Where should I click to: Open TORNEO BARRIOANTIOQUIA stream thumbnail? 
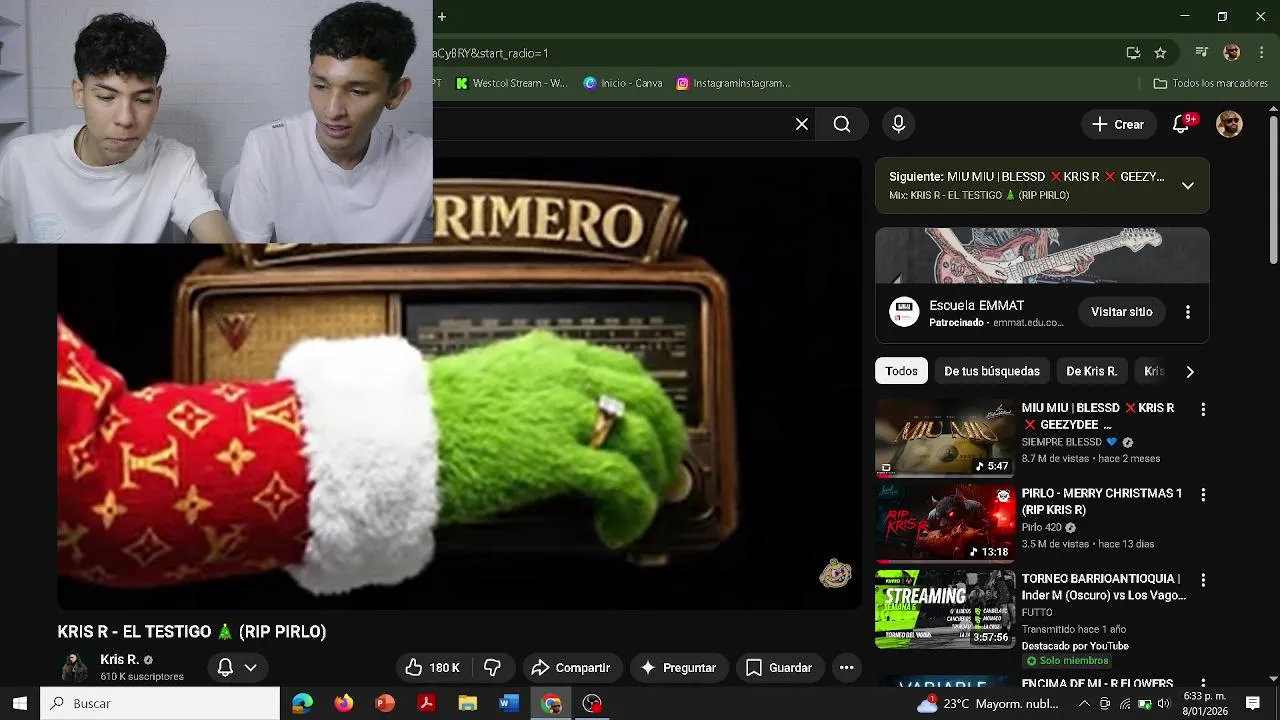945,609
